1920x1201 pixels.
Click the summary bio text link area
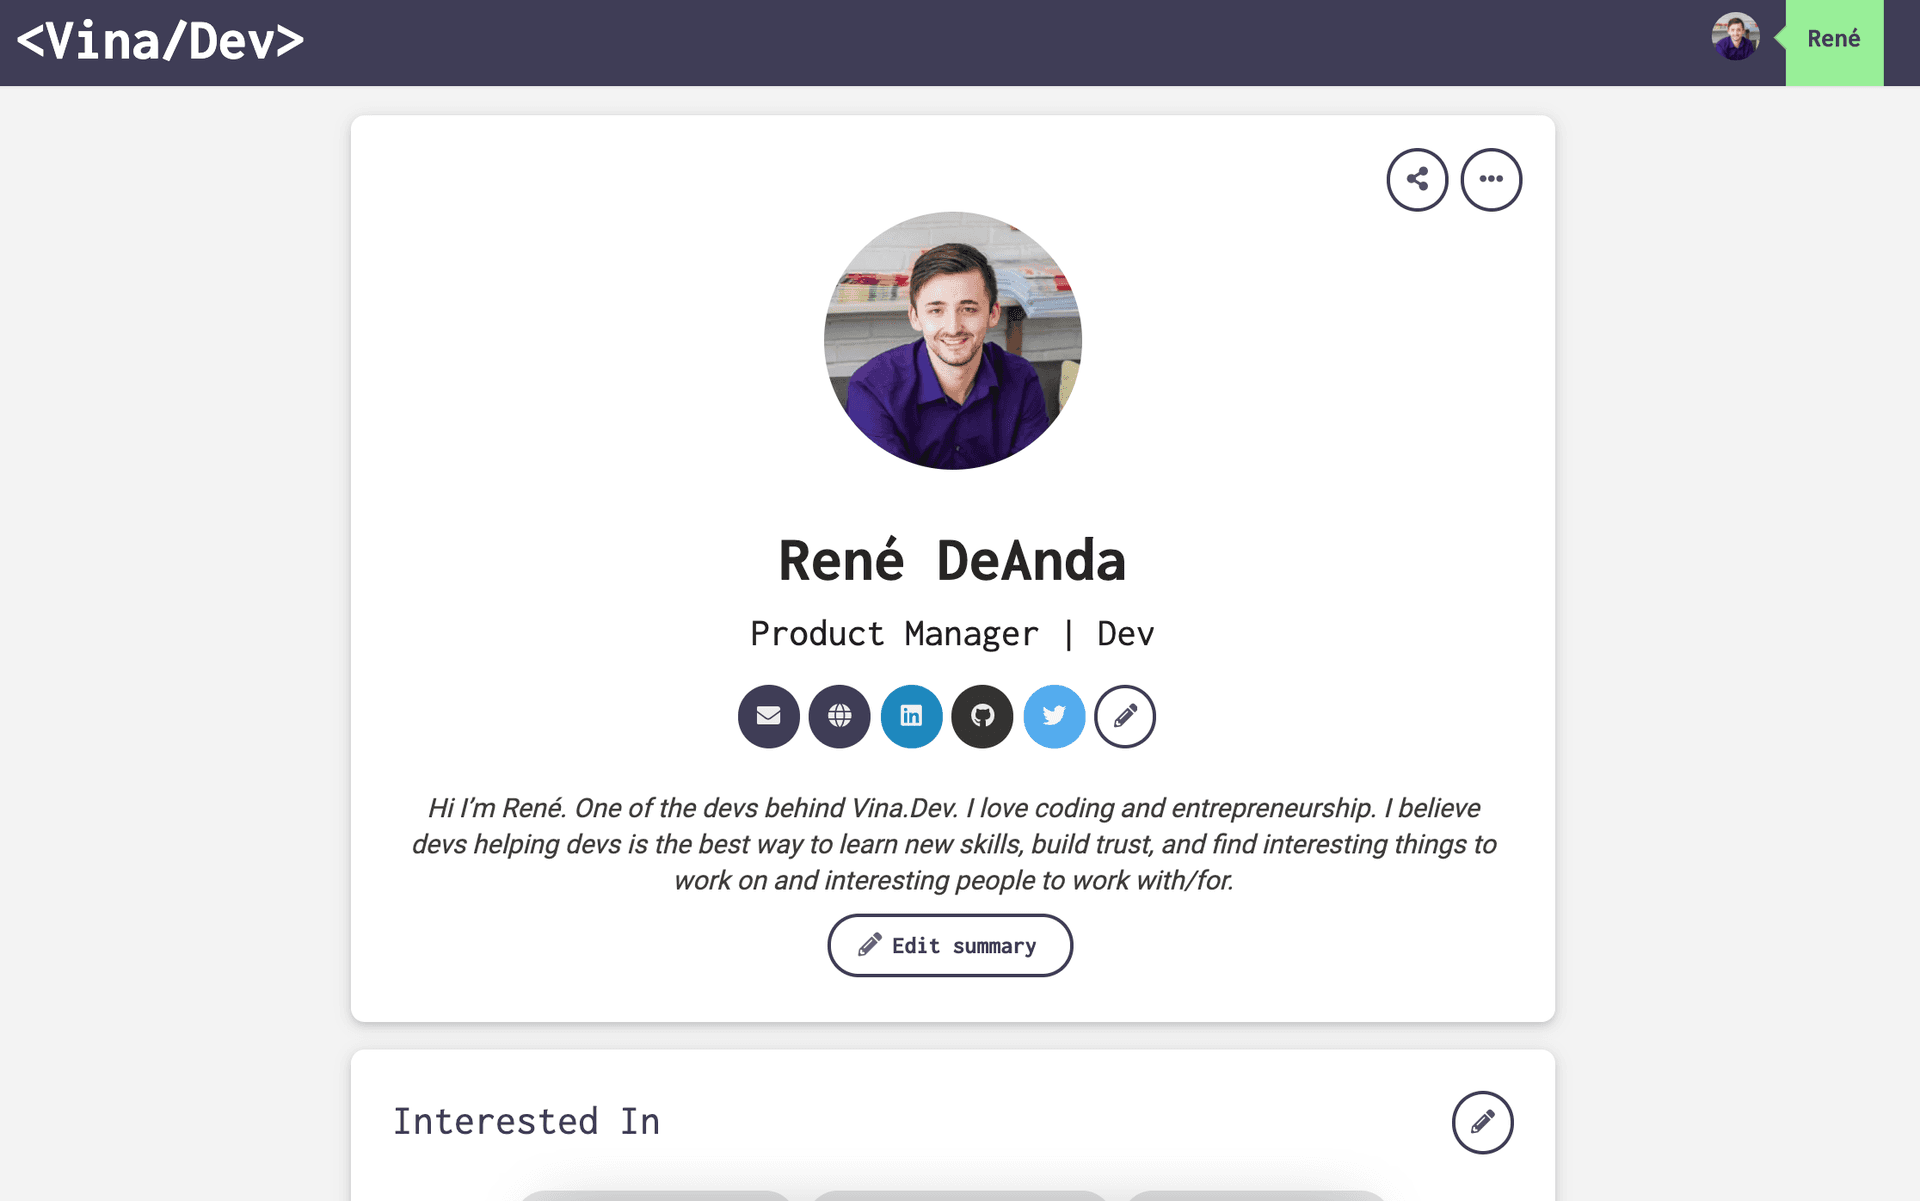pos(951,844)
